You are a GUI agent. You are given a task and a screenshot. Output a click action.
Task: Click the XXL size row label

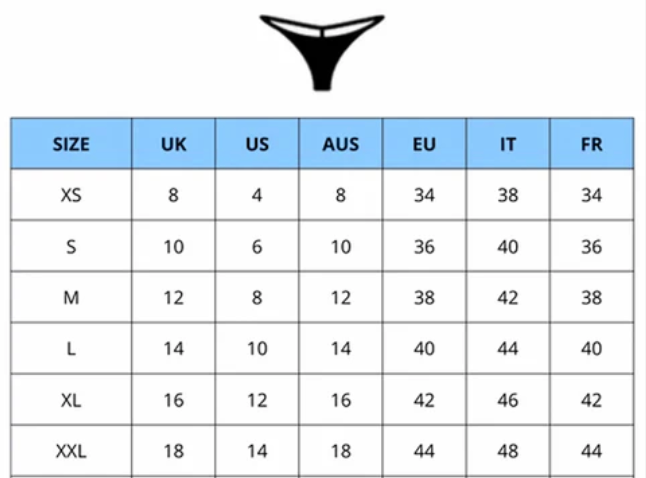click(x=71, y=452)
